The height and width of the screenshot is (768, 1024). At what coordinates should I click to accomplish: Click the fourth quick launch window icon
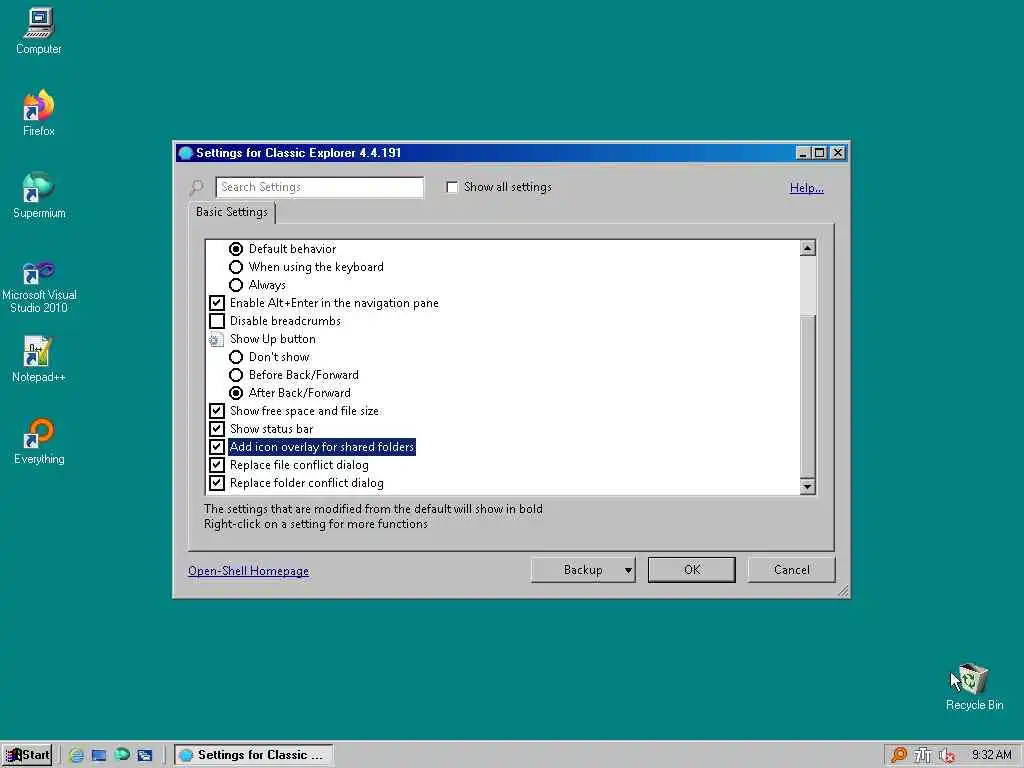[144, 755]
